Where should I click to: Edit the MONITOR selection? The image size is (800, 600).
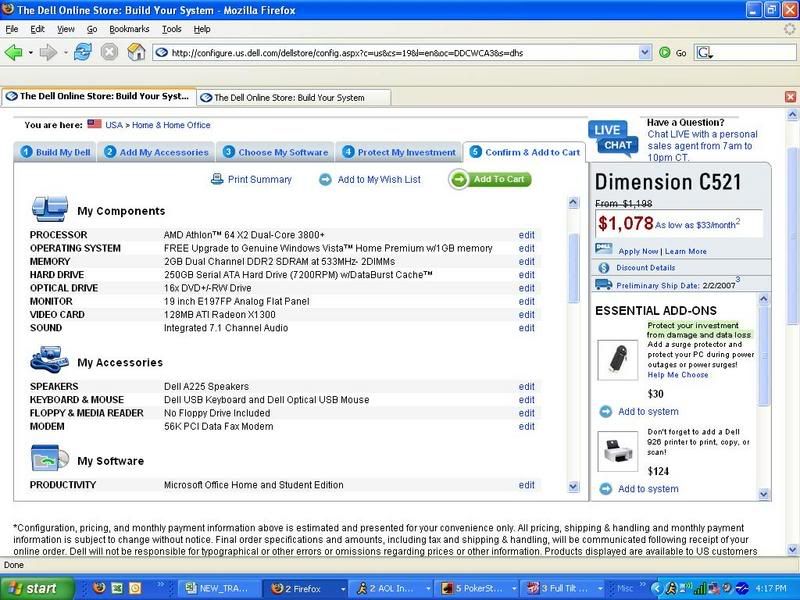527,302
